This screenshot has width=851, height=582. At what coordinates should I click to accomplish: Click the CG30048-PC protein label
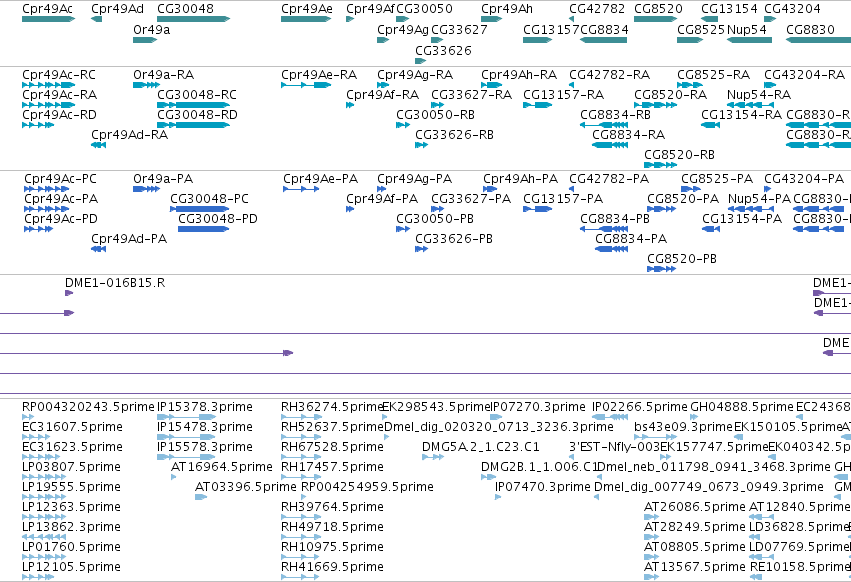(209, 199)
